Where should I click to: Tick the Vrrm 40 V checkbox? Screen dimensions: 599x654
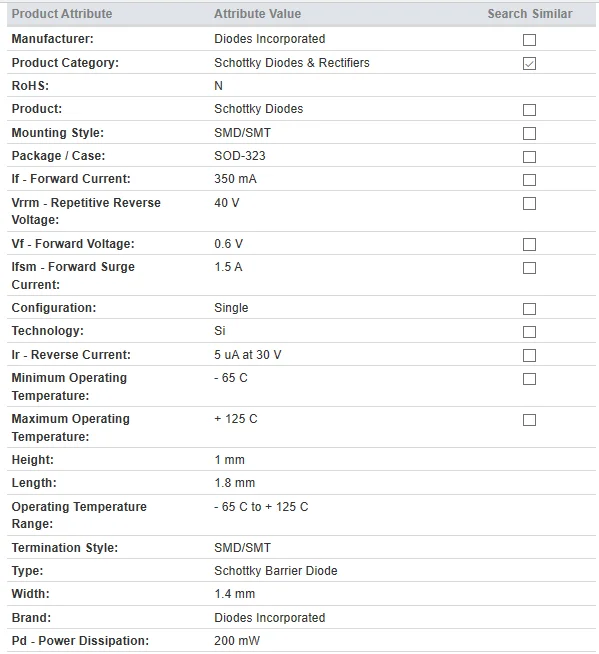click(529, 204)
